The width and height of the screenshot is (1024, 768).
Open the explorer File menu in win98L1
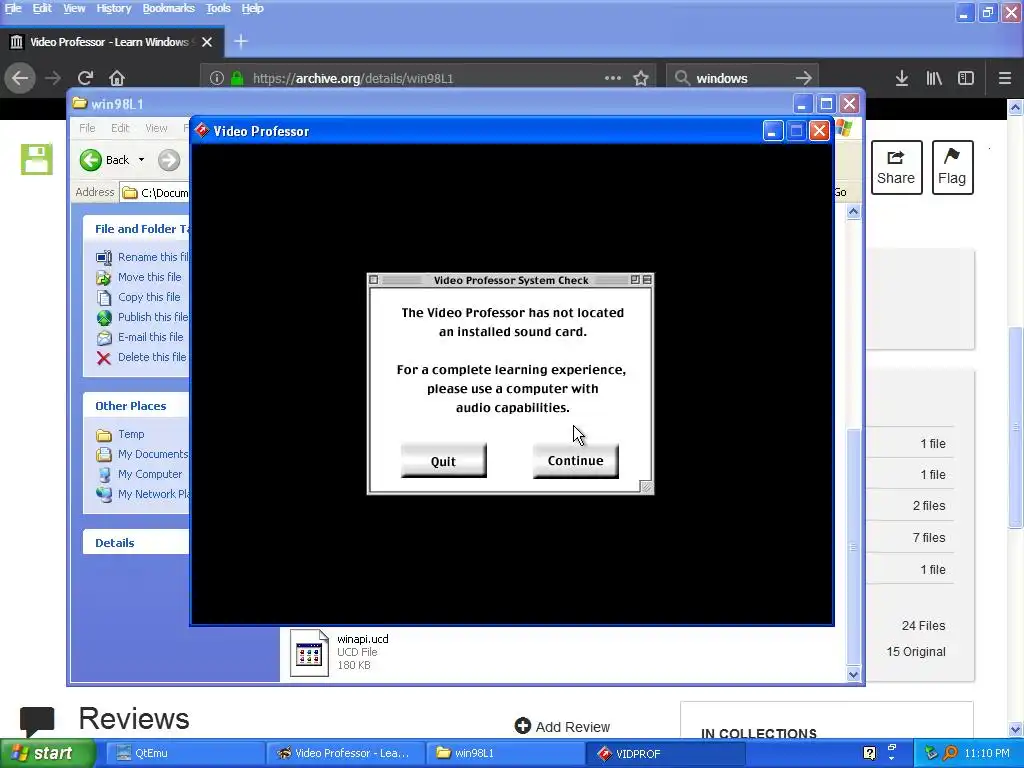pos(88,128)
